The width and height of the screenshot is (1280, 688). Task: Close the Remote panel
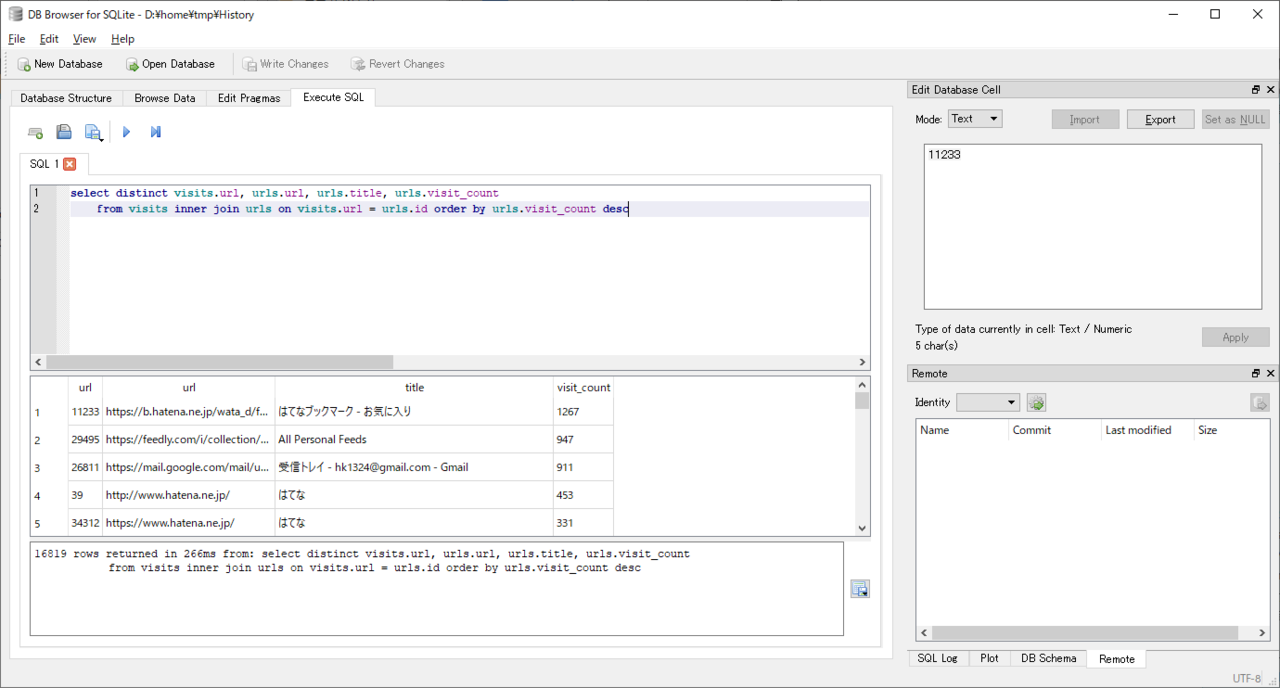coord(1271,374)
